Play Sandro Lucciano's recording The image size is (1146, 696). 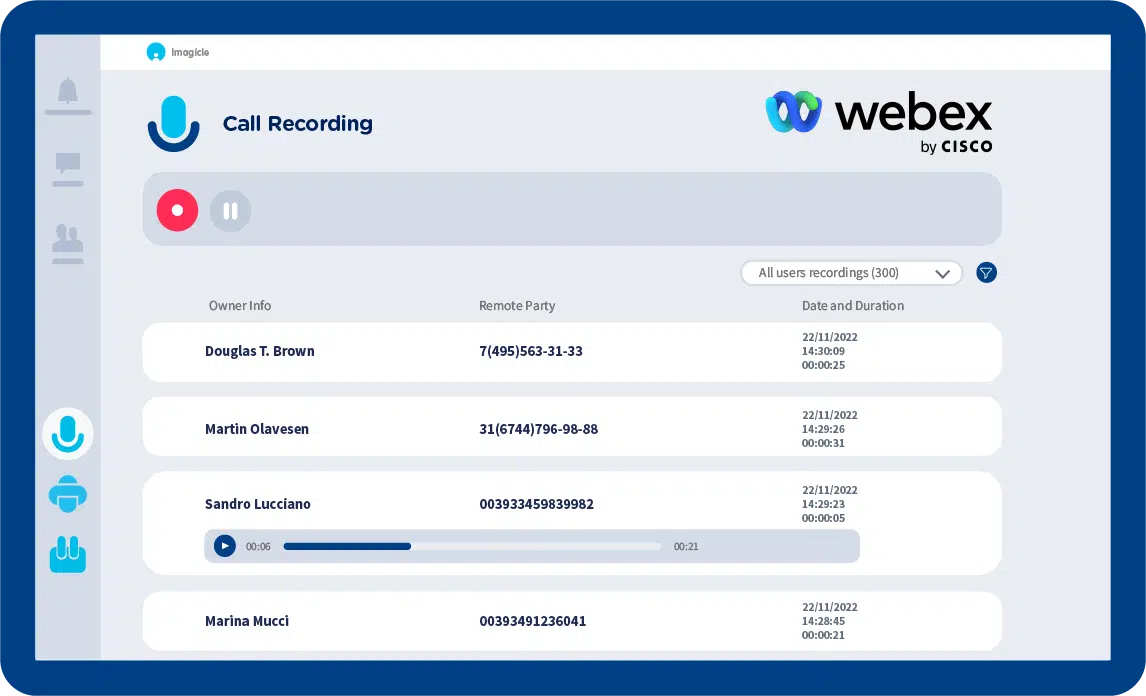coord(225,546)
